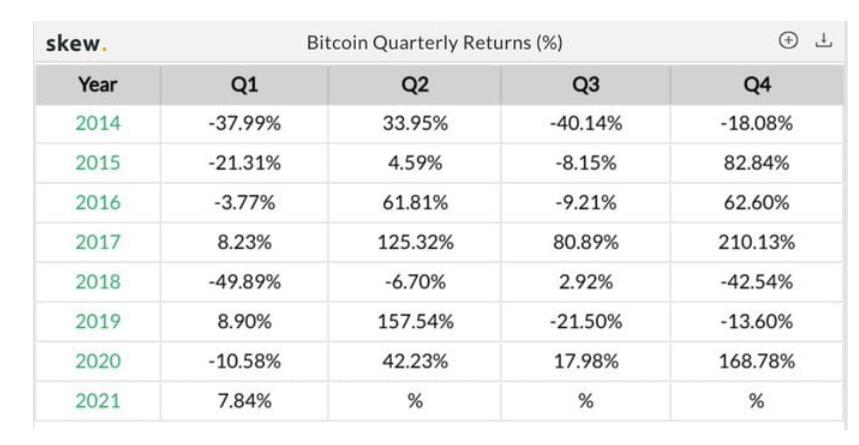
Task: Select the 2016 year link
Action: coord(97,203)
